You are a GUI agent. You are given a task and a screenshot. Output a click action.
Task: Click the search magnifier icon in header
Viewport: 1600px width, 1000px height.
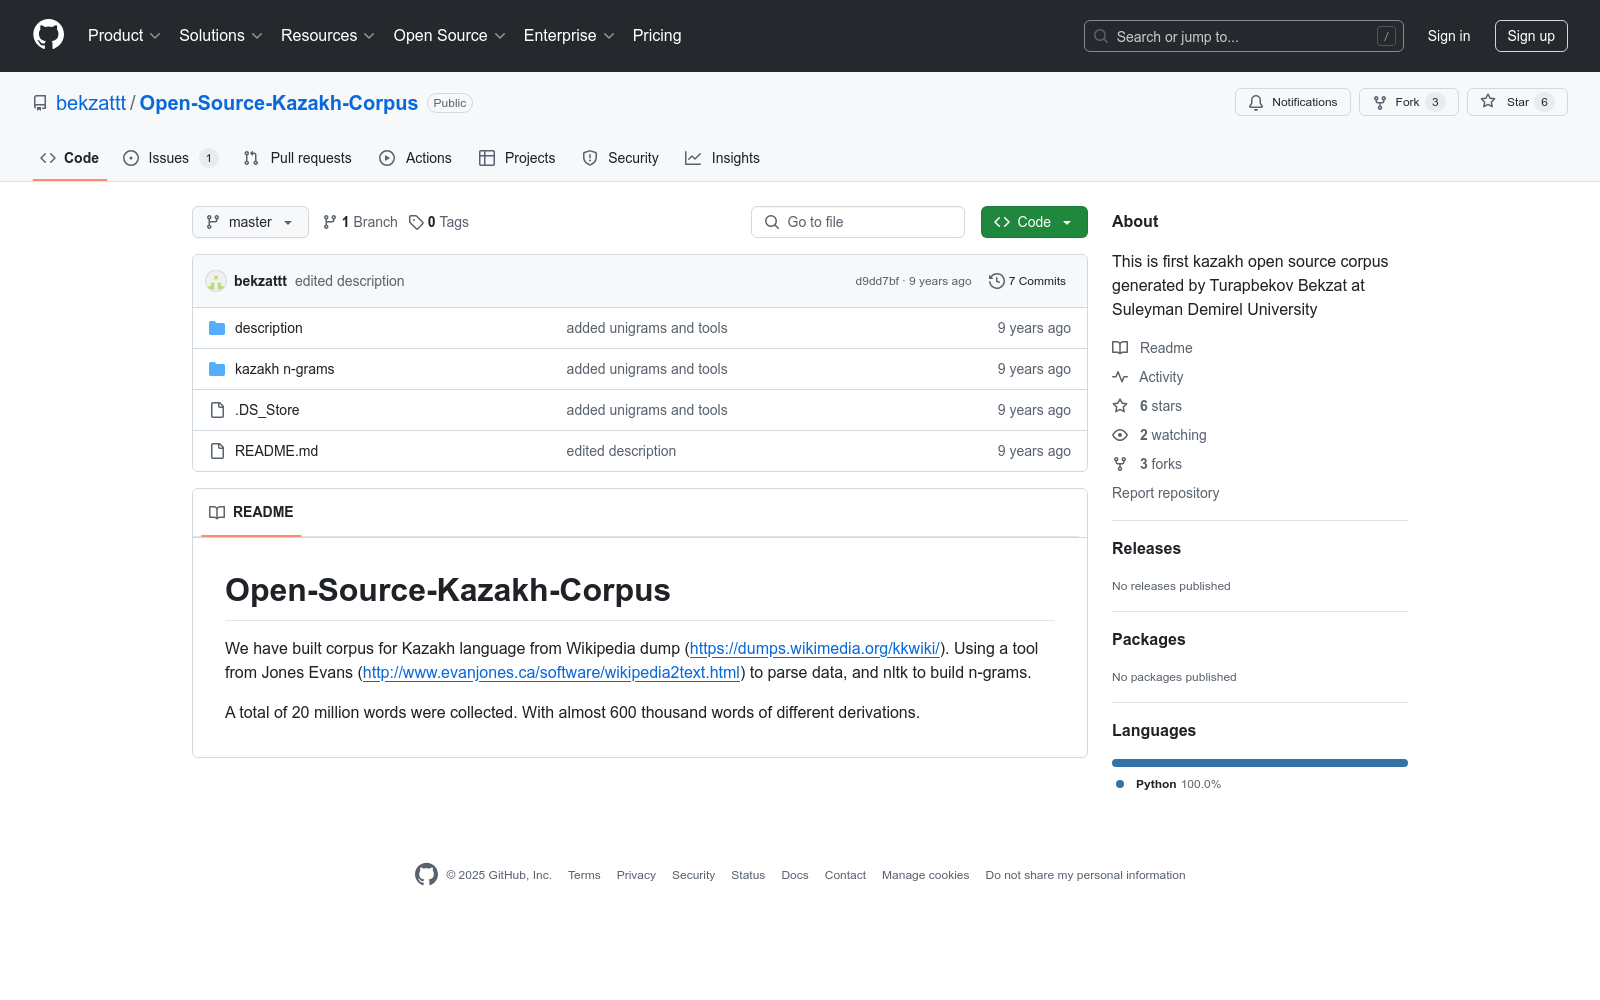(x=1101, y=36)
